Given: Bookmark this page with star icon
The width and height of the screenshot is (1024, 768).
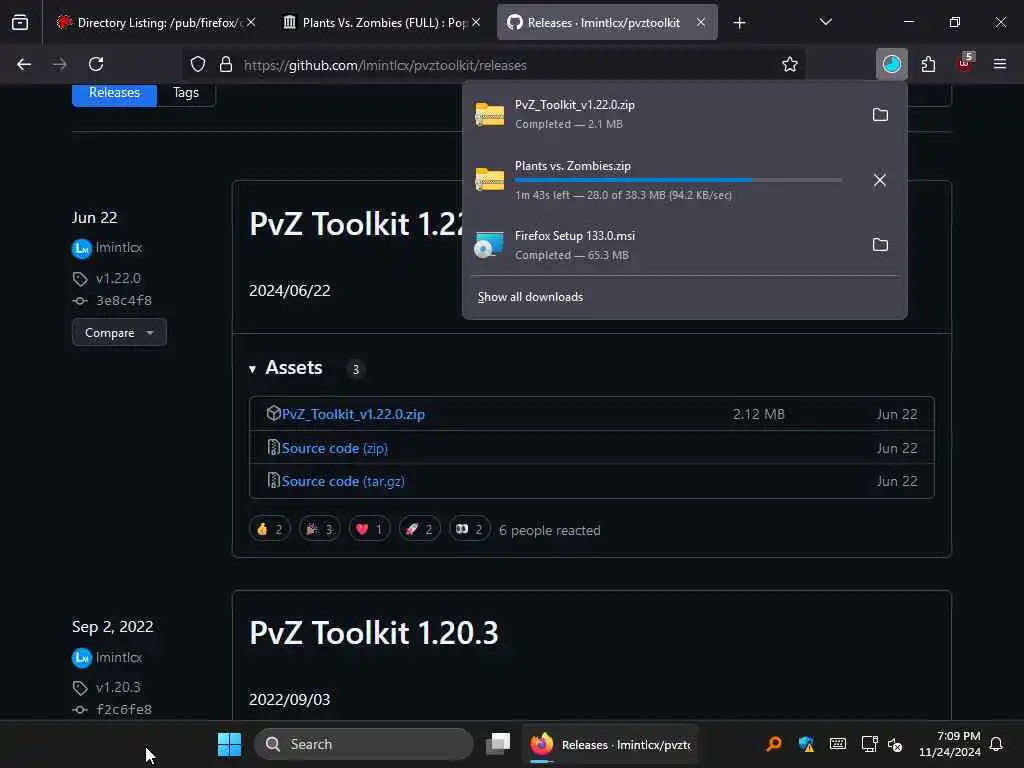Looking at the screenshot, I should 790,65.
